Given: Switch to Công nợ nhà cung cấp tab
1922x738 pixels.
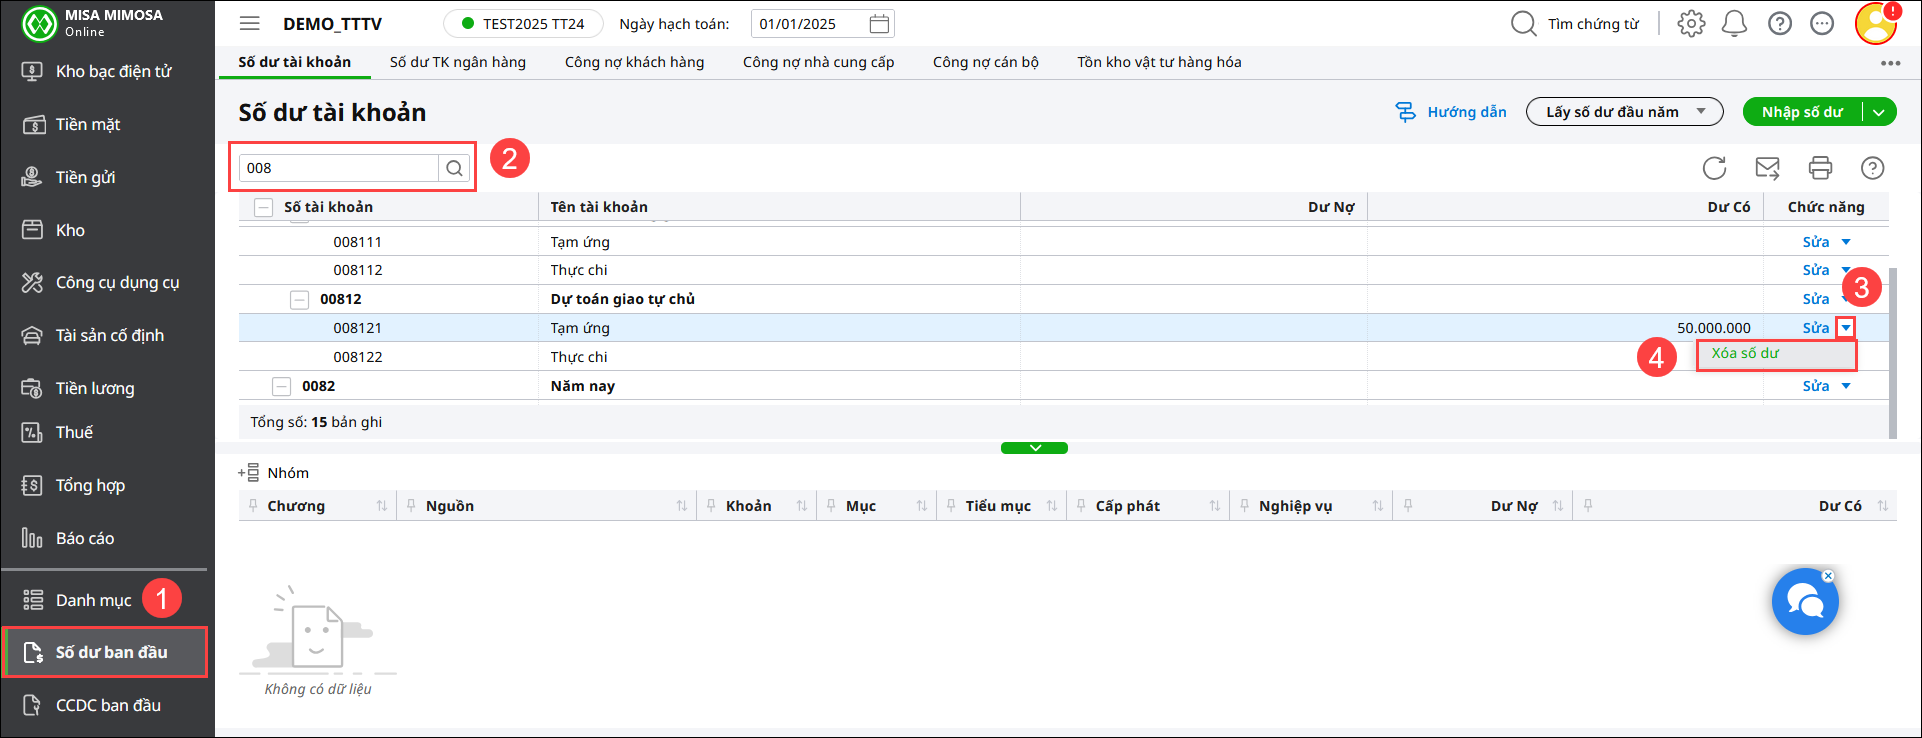Looking at the screenshot, I should (x=818, y=62).
